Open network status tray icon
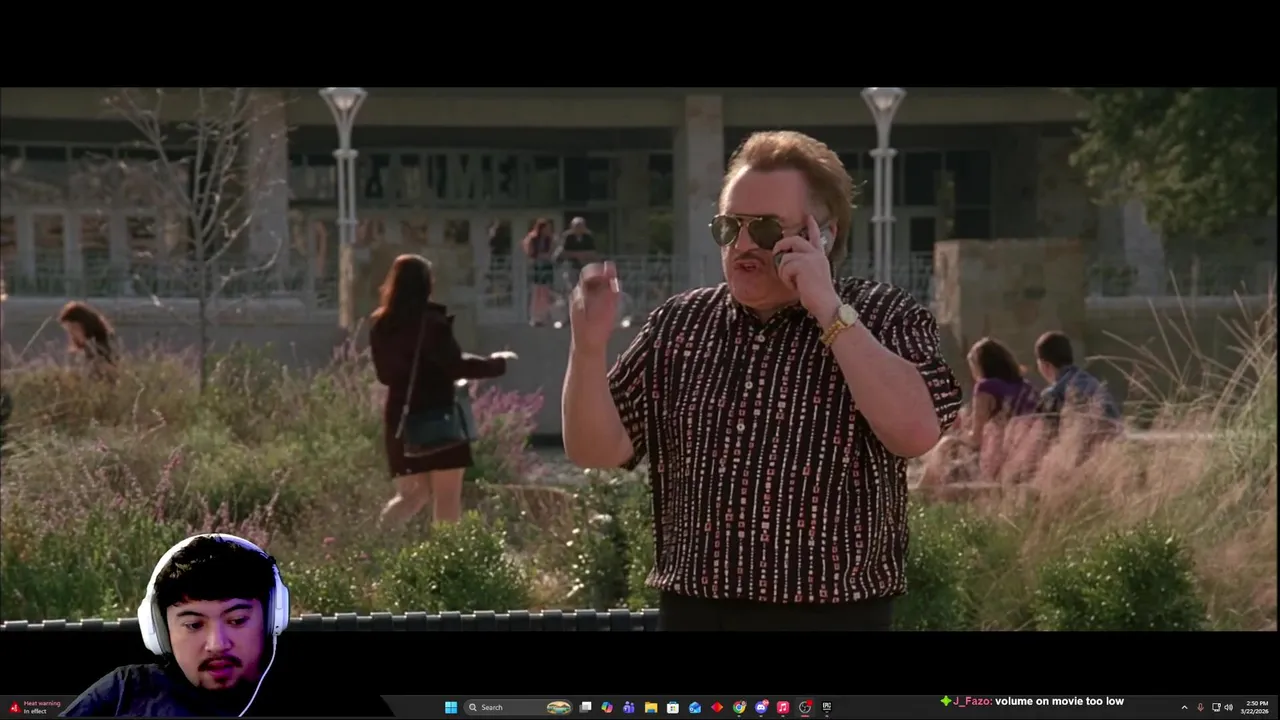The width and height of the screenshot is (1280, 720). (1216, 707)
